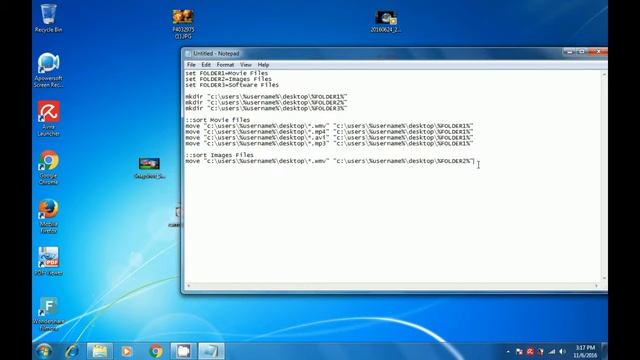
Task: Open the network signal tray icon
Action: (x=552, y=351)
